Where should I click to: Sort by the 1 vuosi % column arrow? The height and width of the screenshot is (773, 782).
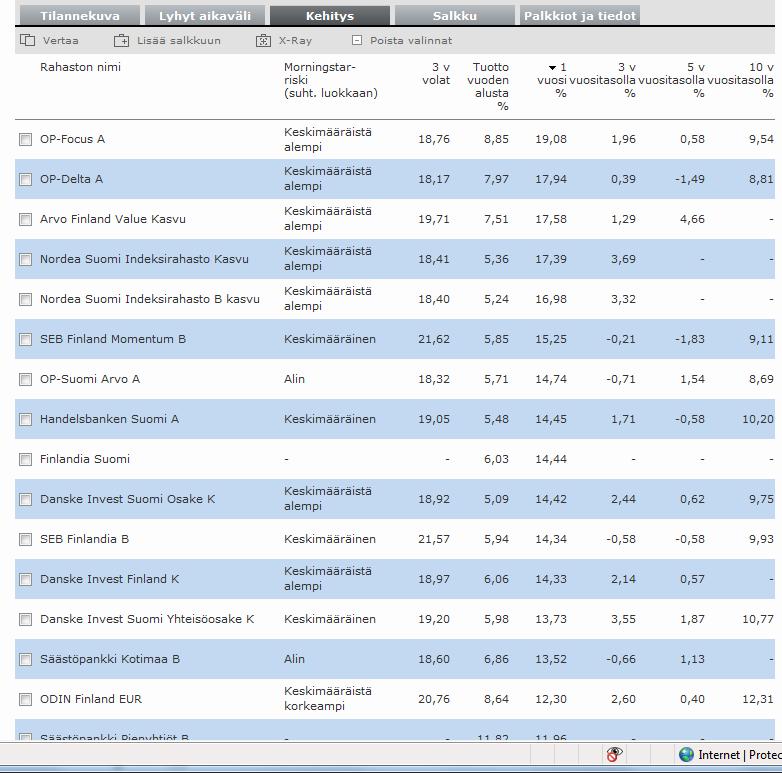[x=552, y=67]
